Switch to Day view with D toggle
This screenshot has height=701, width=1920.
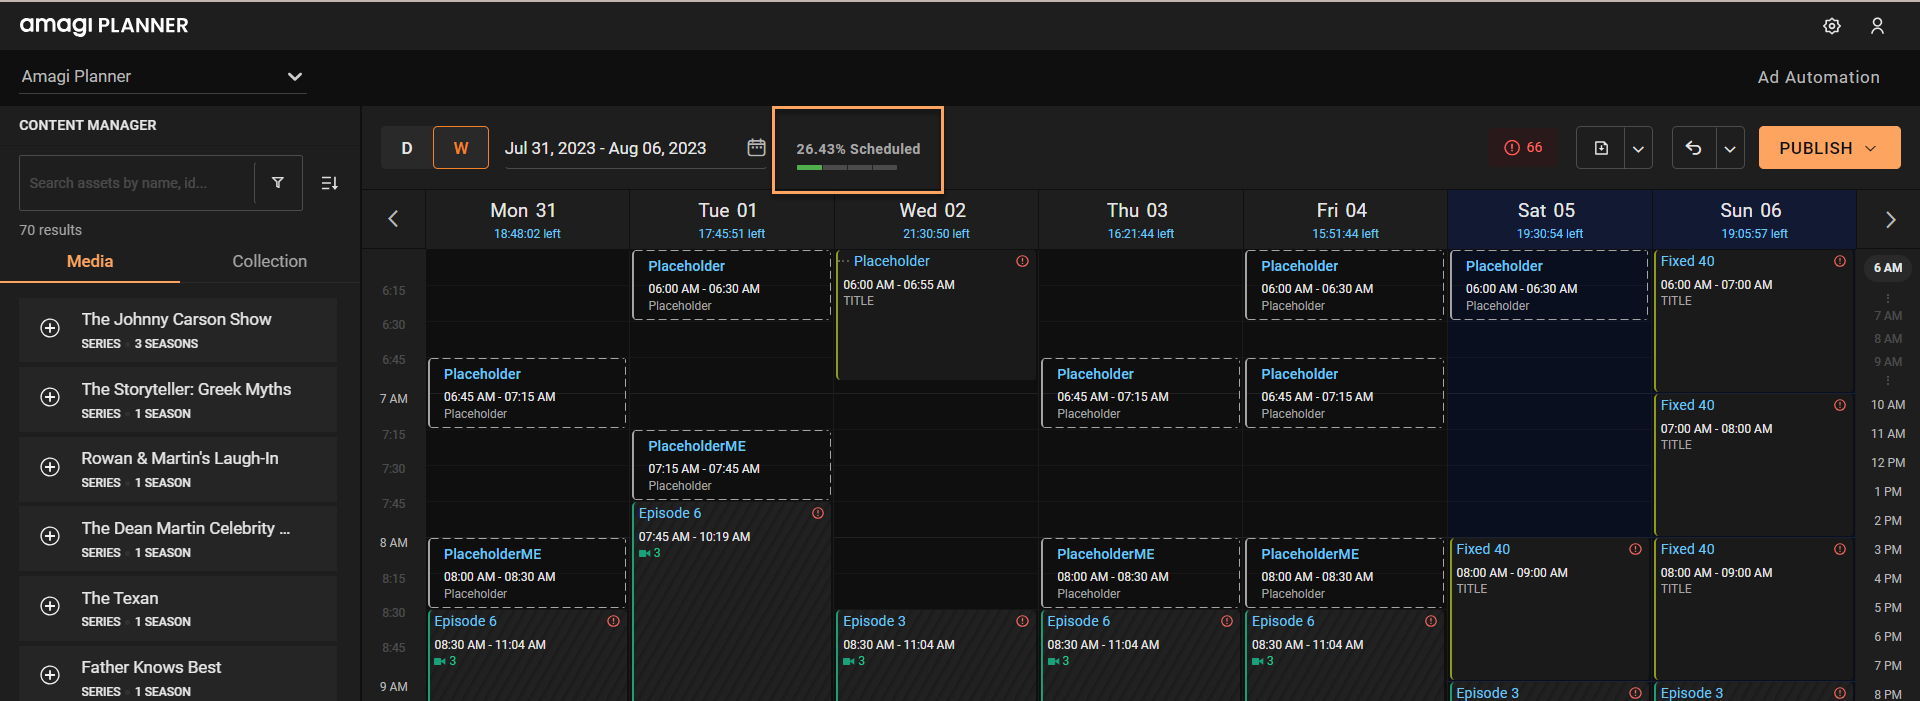[x=407, y=148]
